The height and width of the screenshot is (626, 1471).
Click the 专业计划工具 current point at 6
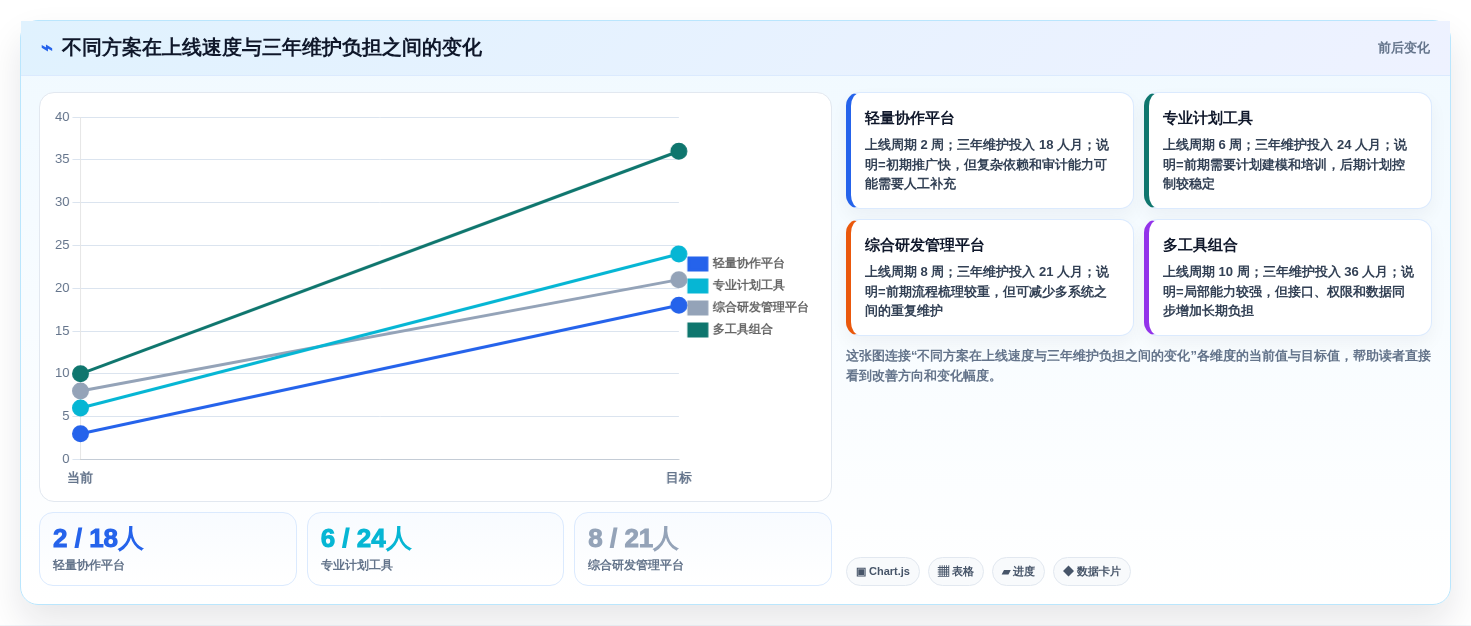(81, 408)
